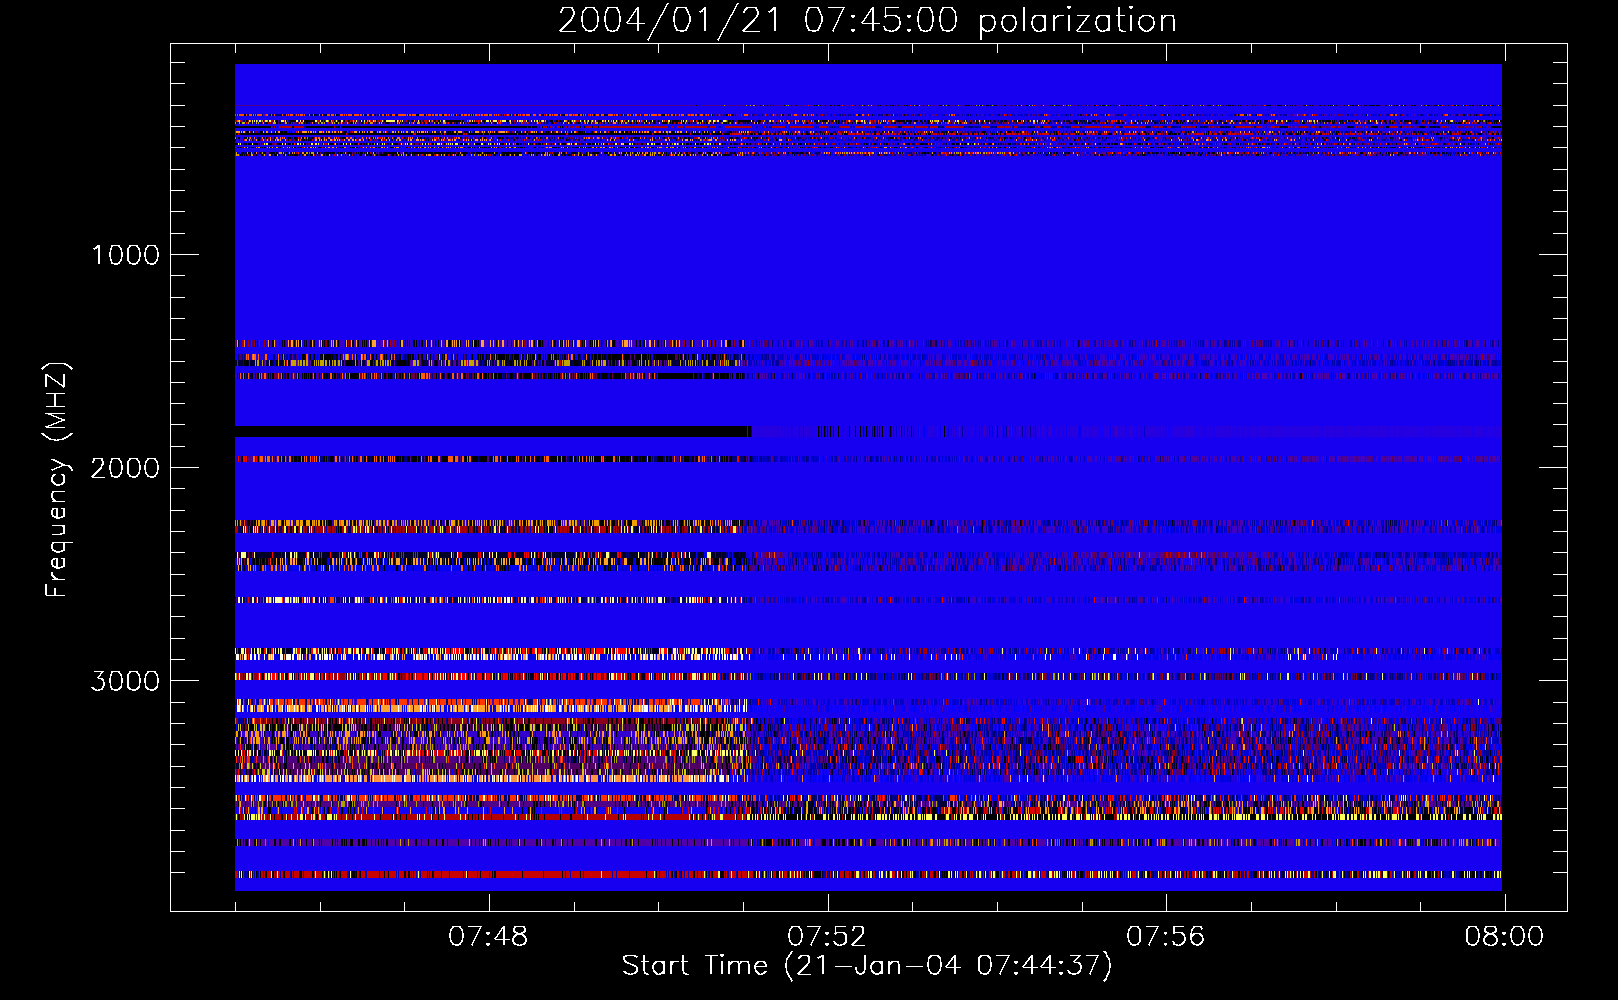Click the 07:56 time tick label
1618x1000 pixels.
1166,937
